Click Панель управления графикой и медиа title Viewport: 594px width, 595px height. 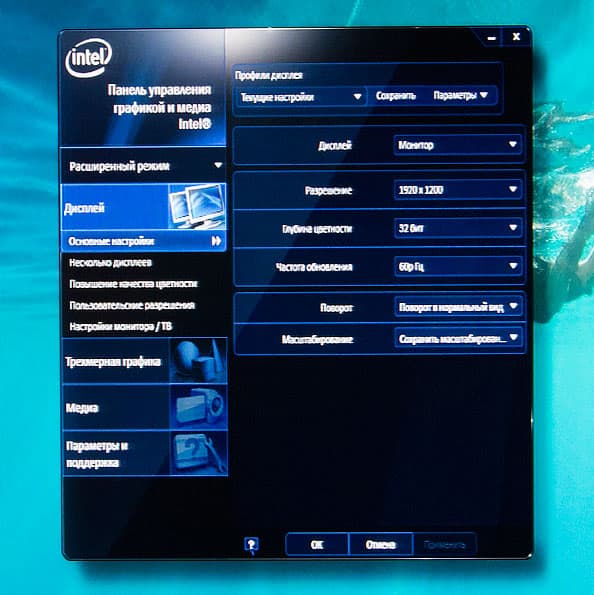[159, 107]
